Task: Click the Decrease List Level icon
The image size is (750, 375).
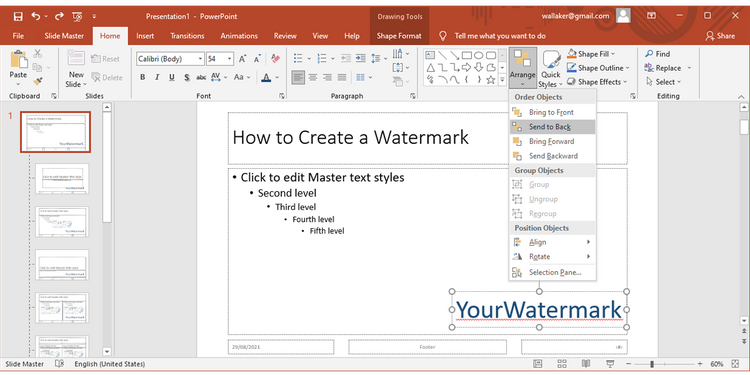Action: [346, 58]
